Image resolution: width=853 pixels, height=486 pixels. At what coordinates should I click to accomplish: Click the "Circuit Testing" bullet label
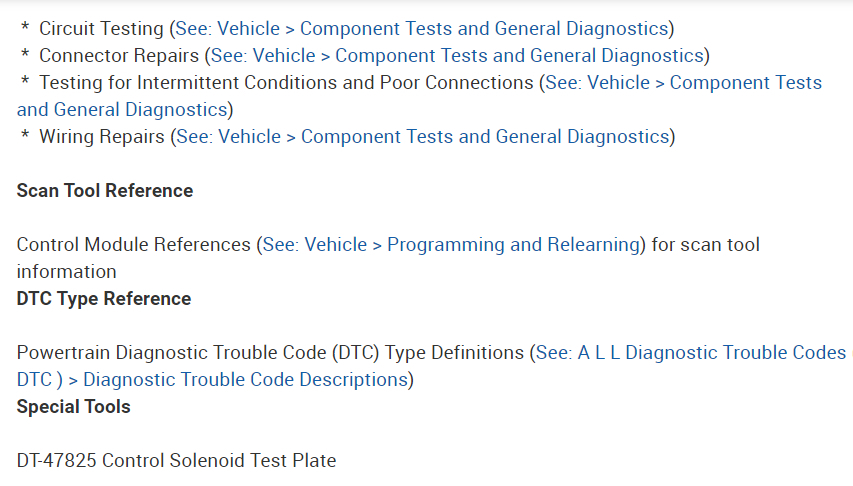[102, 28]
